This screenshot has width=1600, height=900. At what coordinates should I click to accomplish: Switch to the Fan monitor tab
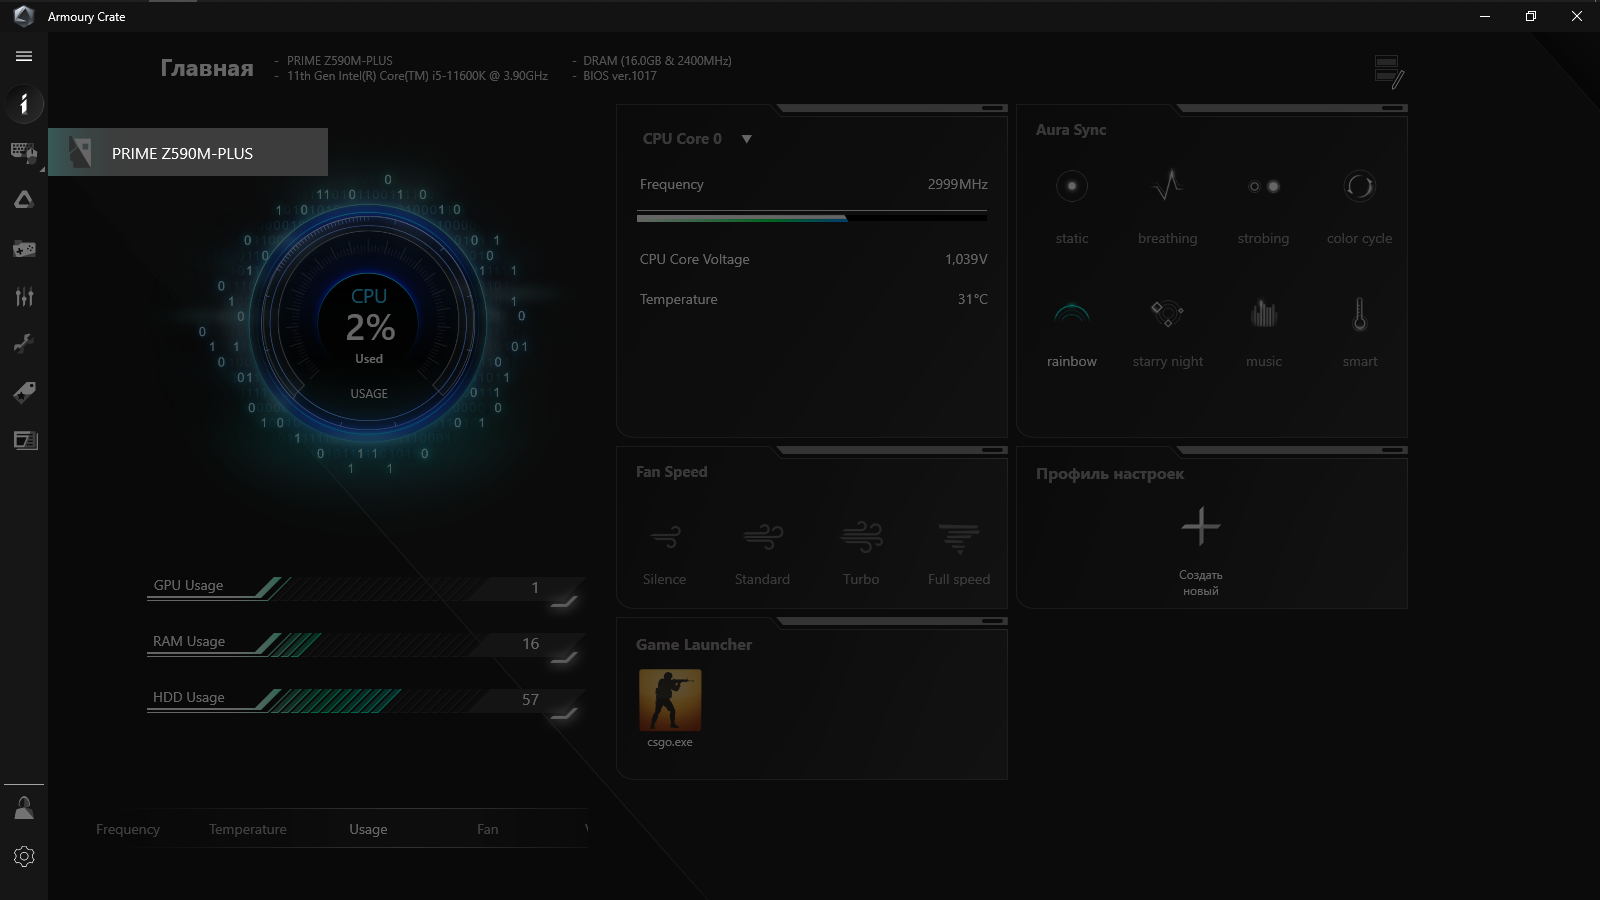[x=488, y=829]
